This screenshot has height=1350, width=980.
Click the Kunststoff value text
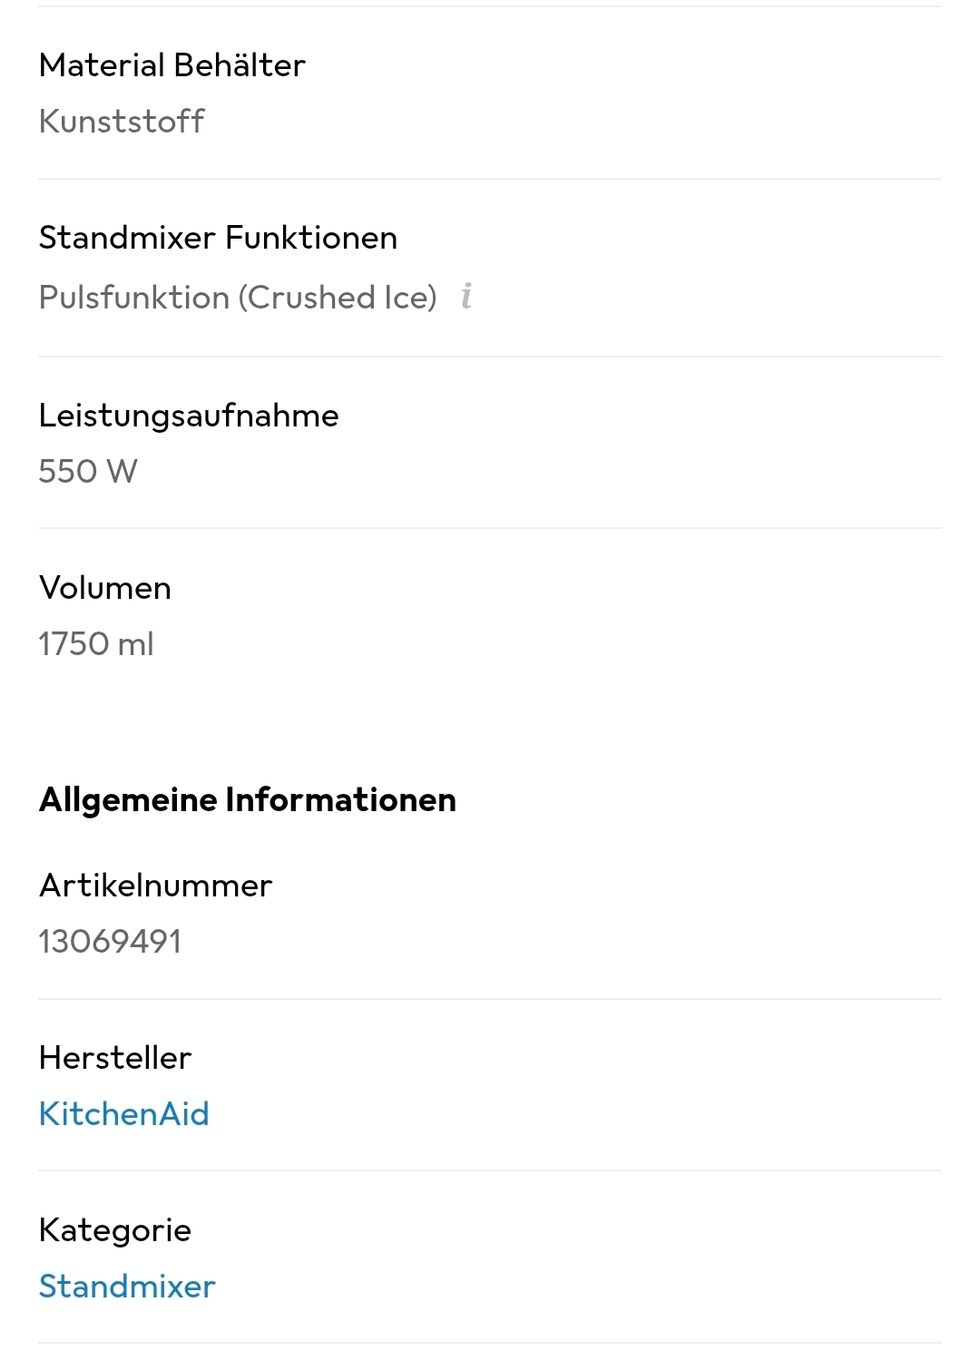coord(122,121)
